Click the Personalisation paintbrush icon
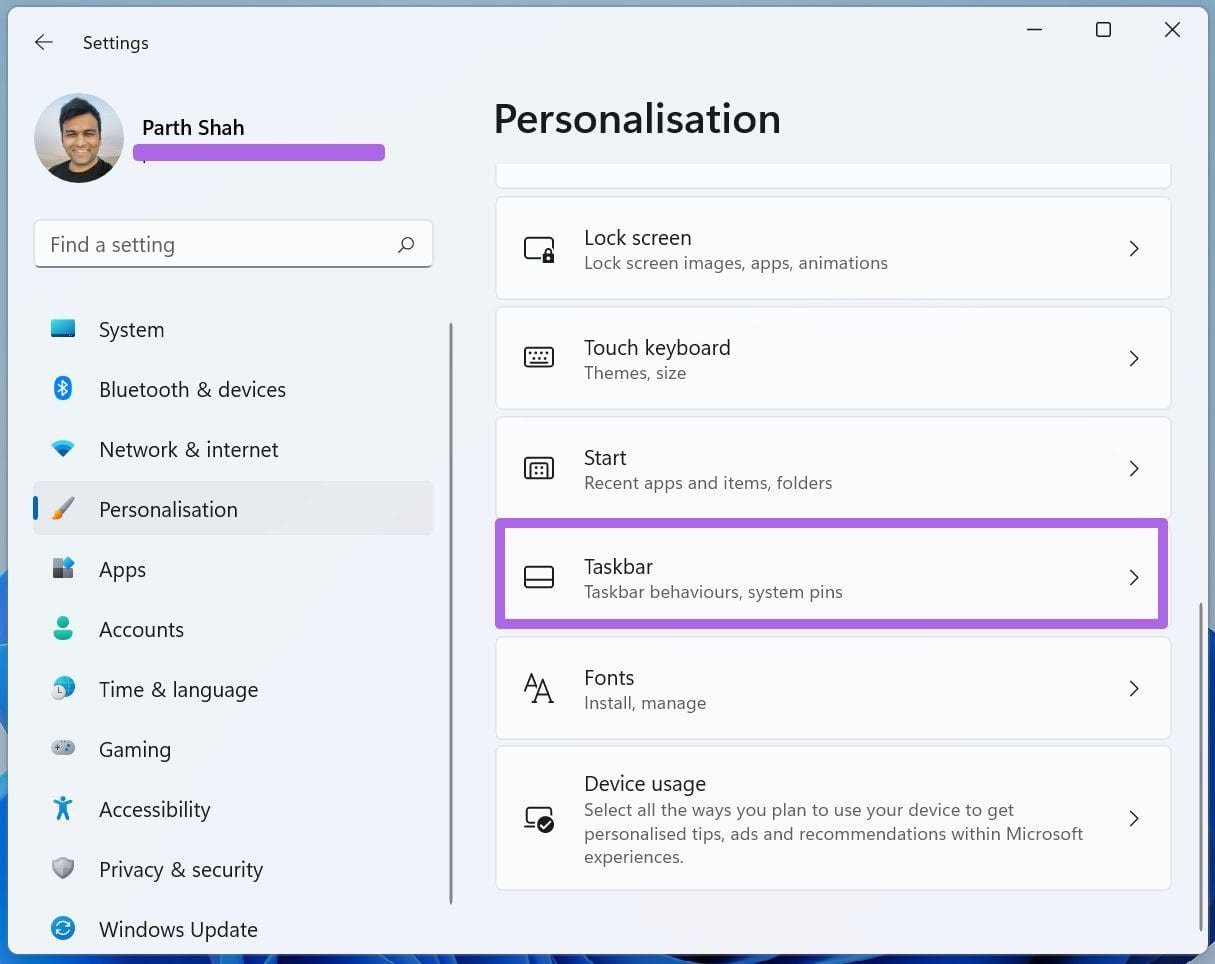 [x=63, y=509]
